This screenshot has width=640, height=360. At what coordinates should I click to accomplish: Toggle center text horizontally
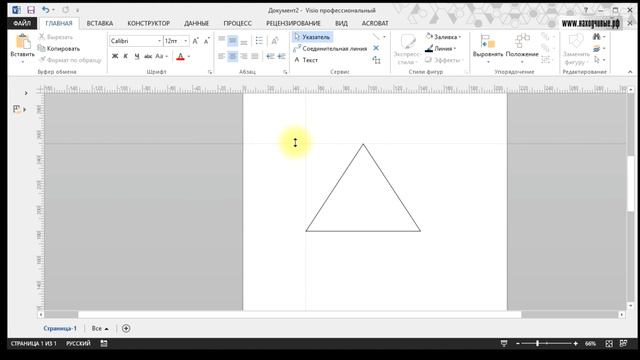coord(233,56)
